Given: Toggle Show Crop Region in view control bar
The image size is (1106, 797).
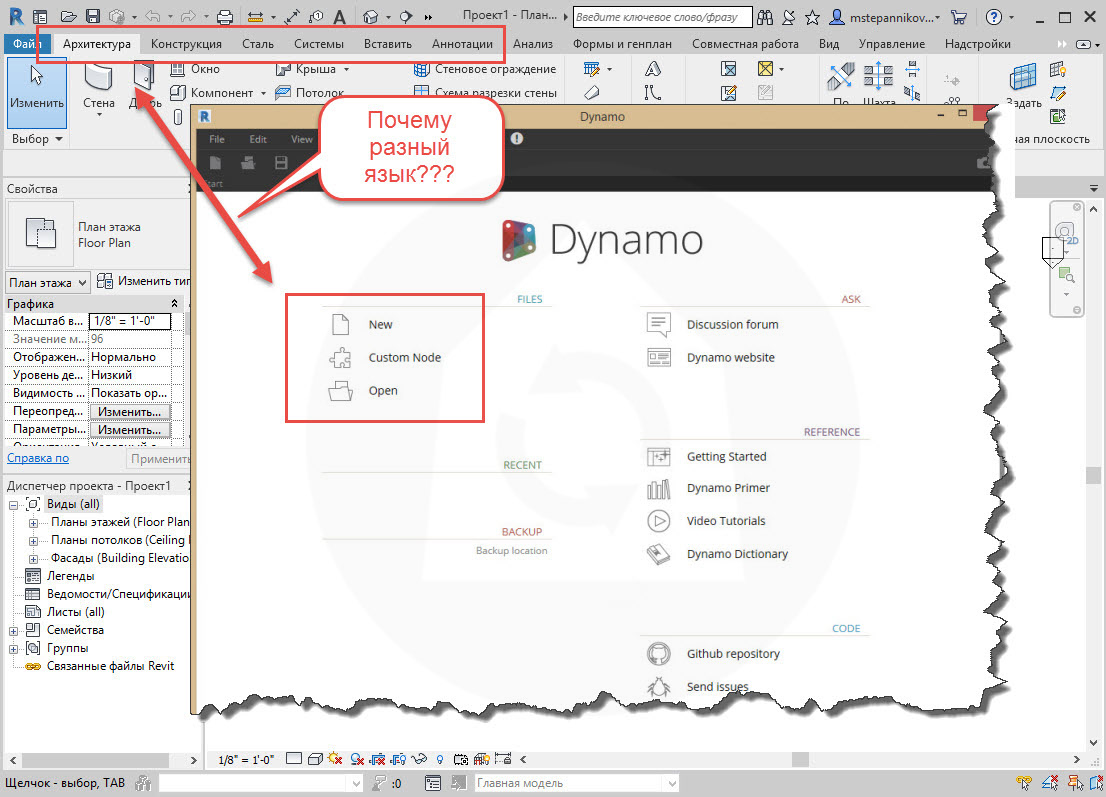Looking at the screenshot, I should point(399,759).
